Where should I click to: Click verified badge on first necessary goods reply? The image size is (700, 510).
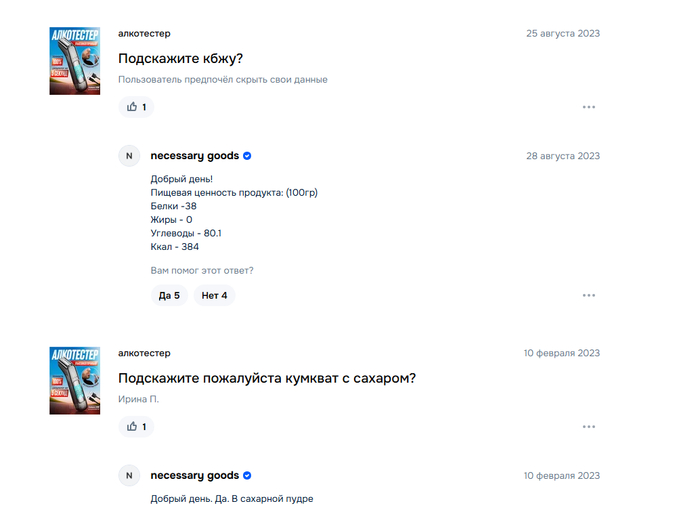(247, 156)
